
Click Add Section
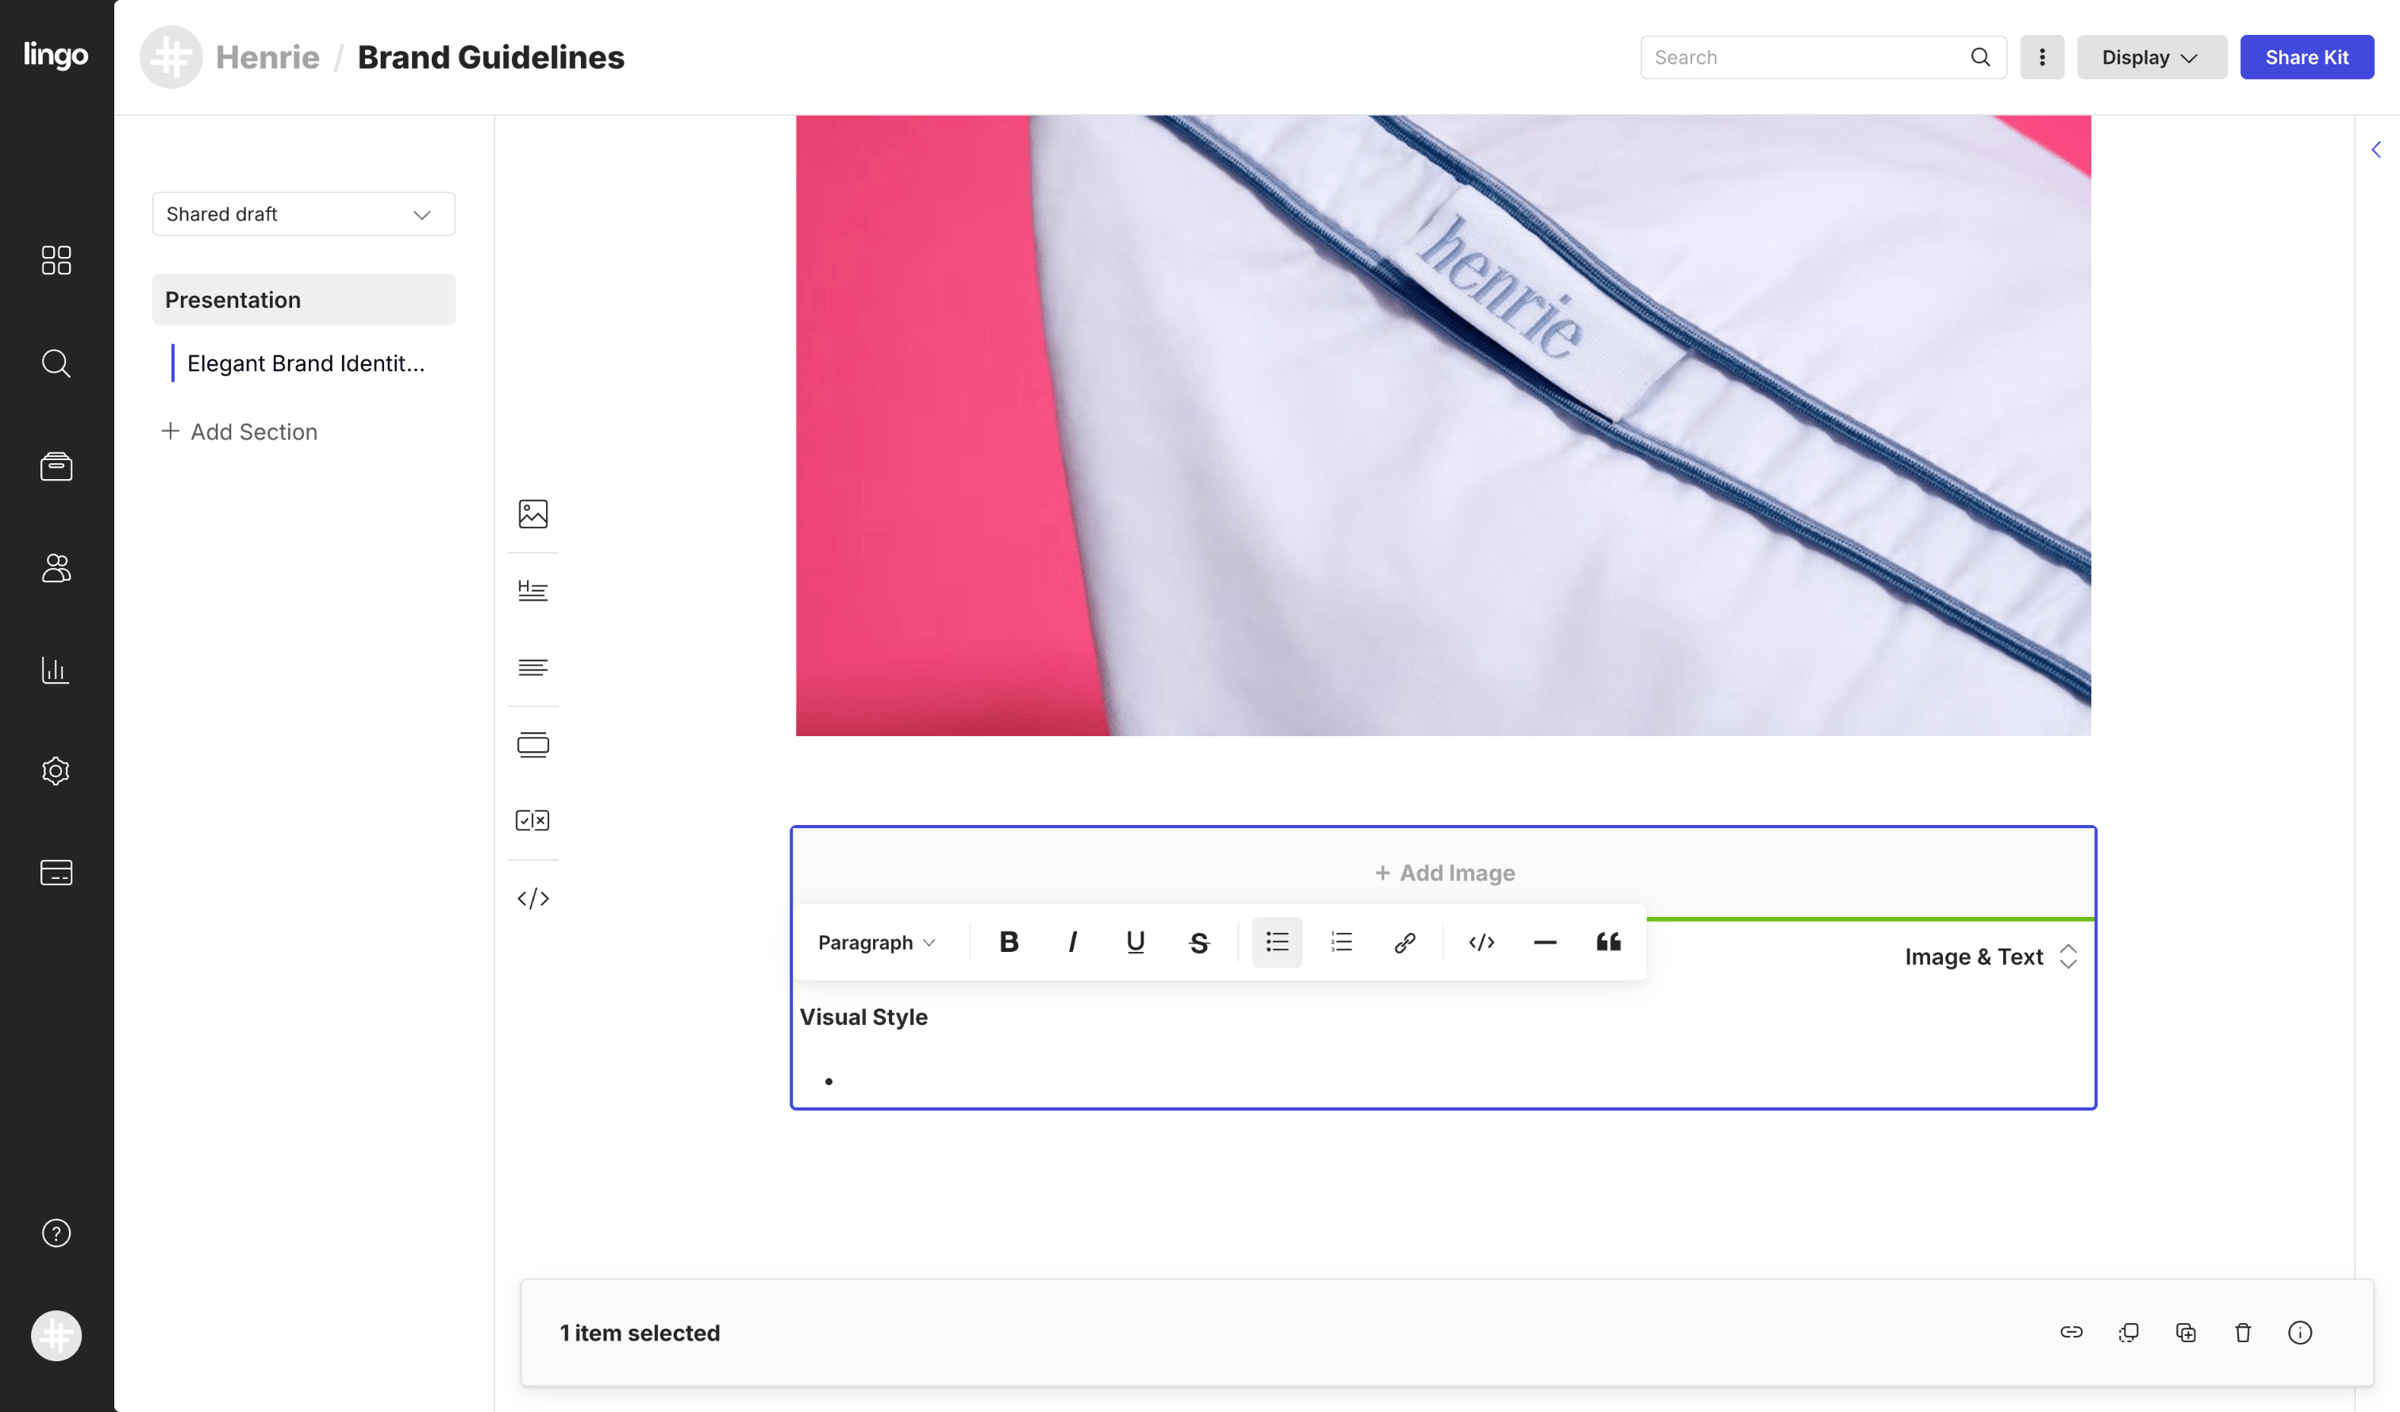coord(239,432)
